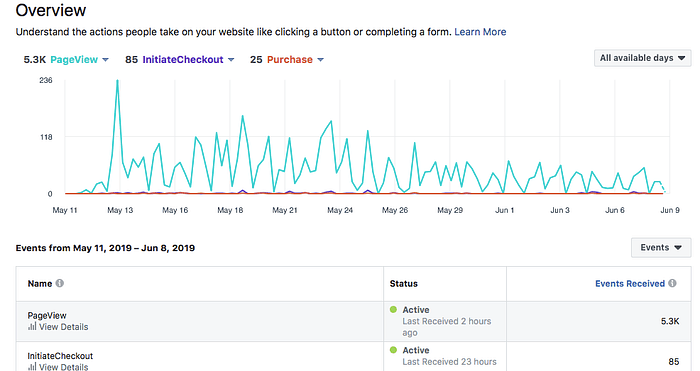Open the Events filter dropdown
This screenshot has width=700, height=371.
click(661, 247)
